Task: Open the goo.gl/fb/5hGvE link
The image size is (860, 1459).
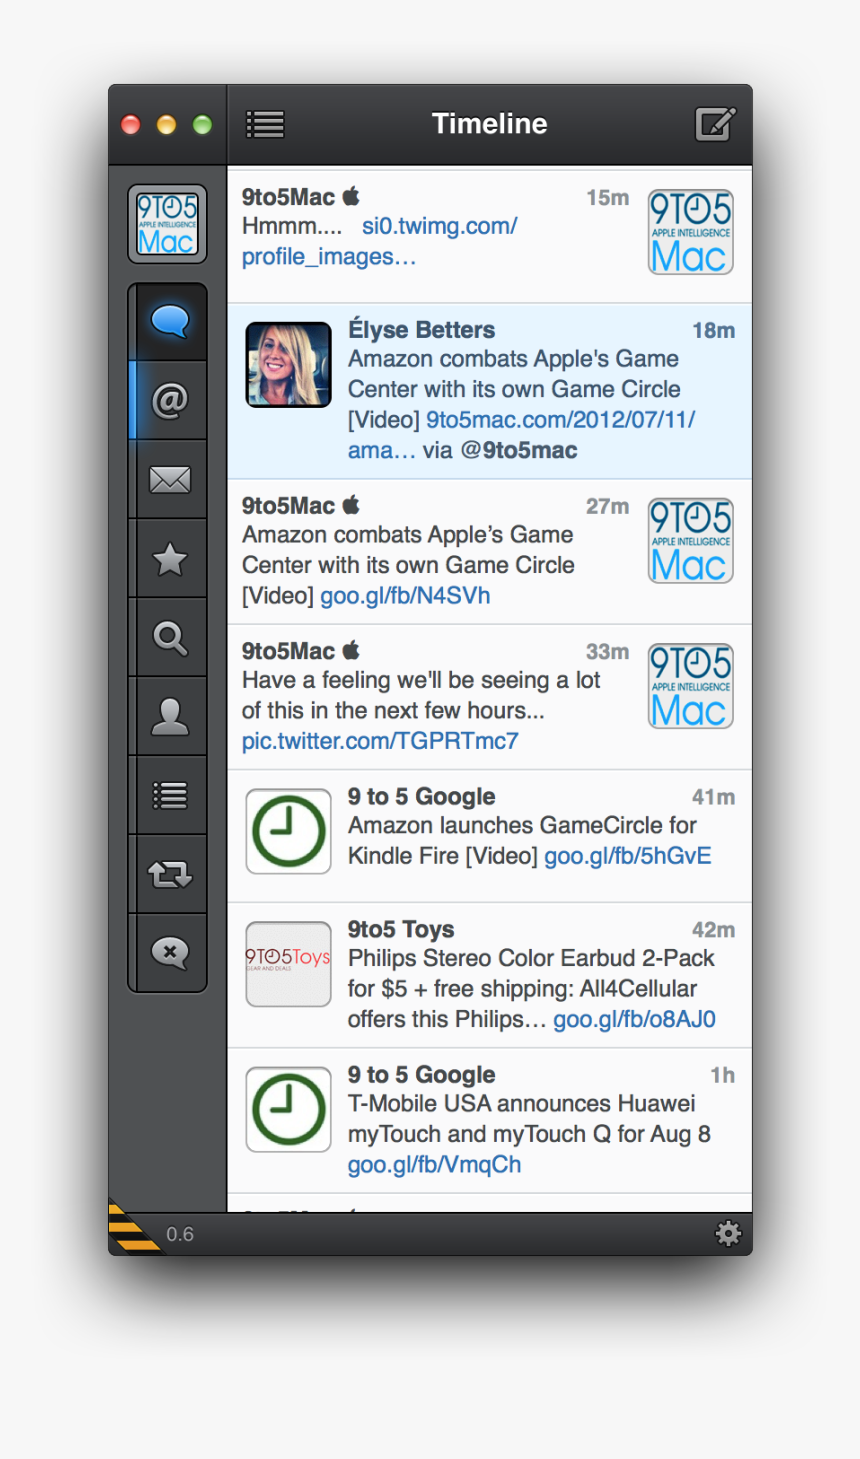Action: pos(628,856)
